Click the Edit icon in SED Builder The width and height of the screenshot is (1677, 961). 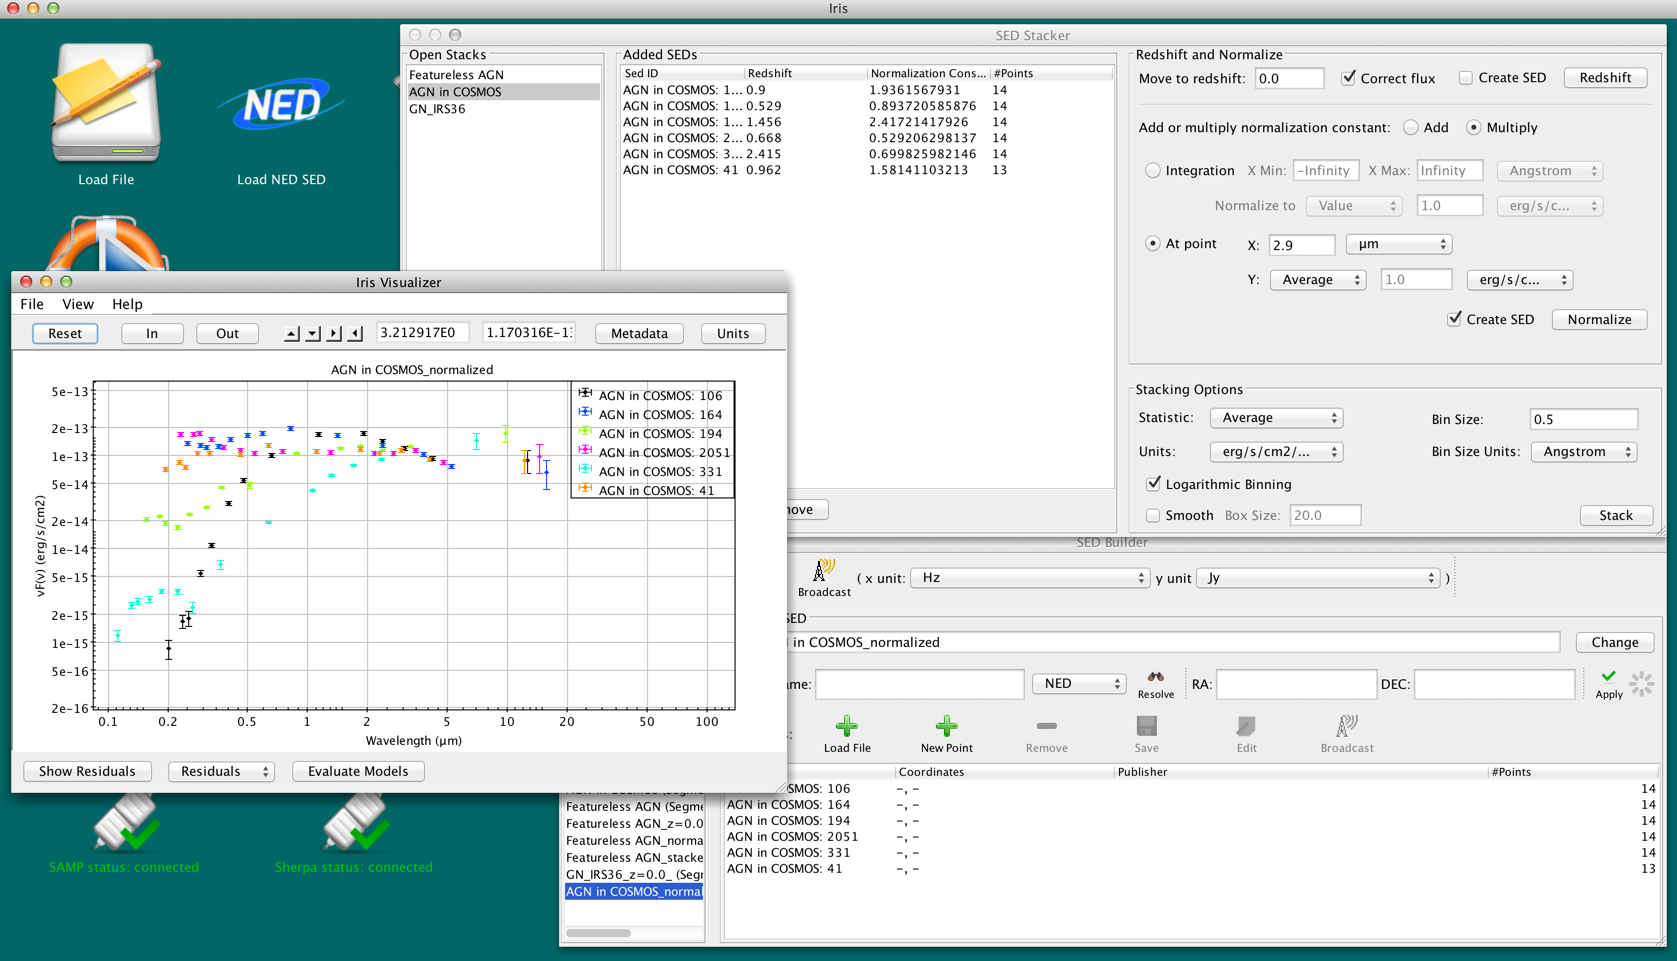1246,726
